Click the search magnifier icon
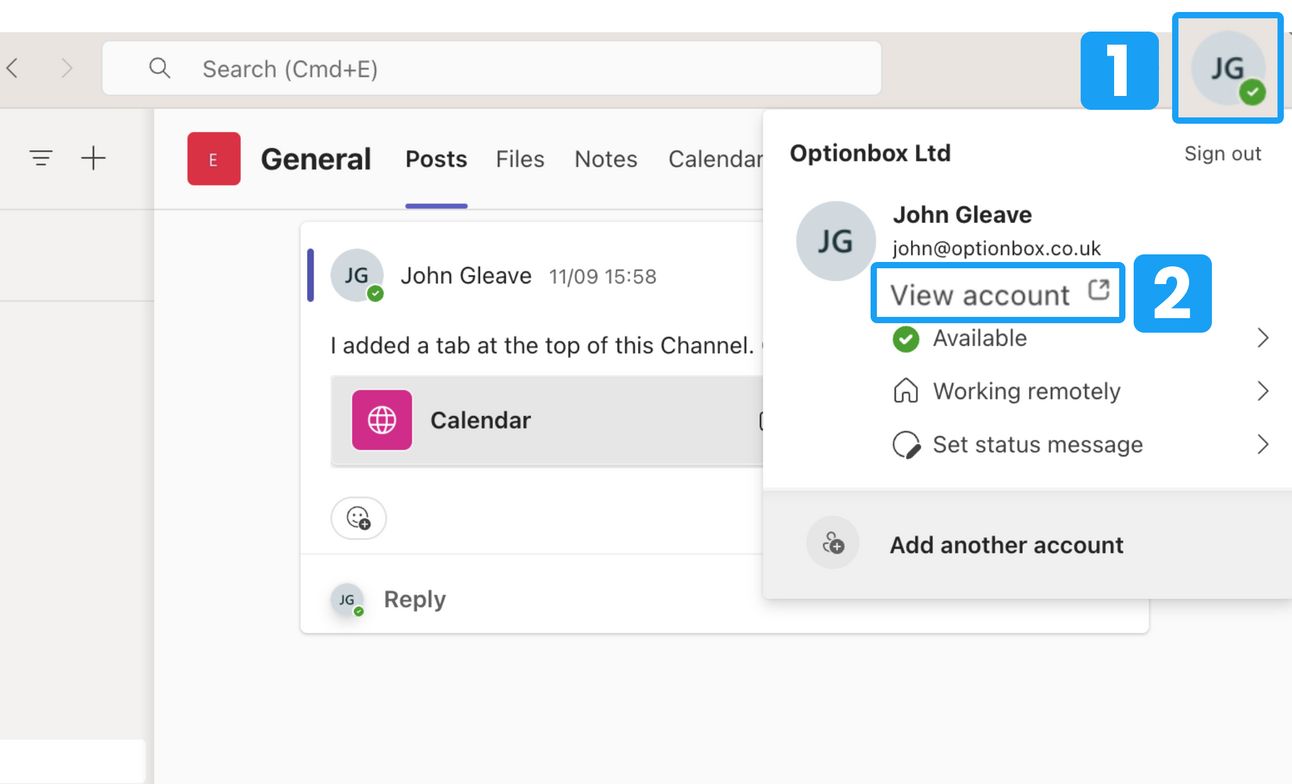The width and height of the screenshot is (1292, 784). (160, 68)
